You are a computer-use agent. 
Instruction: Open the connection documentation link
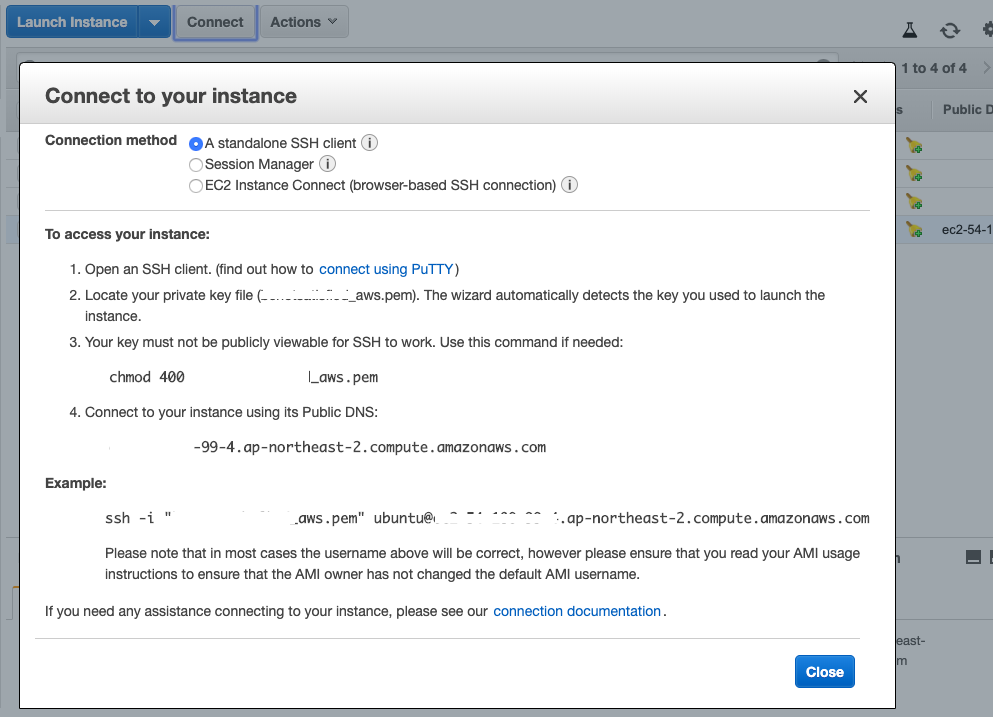577,611
